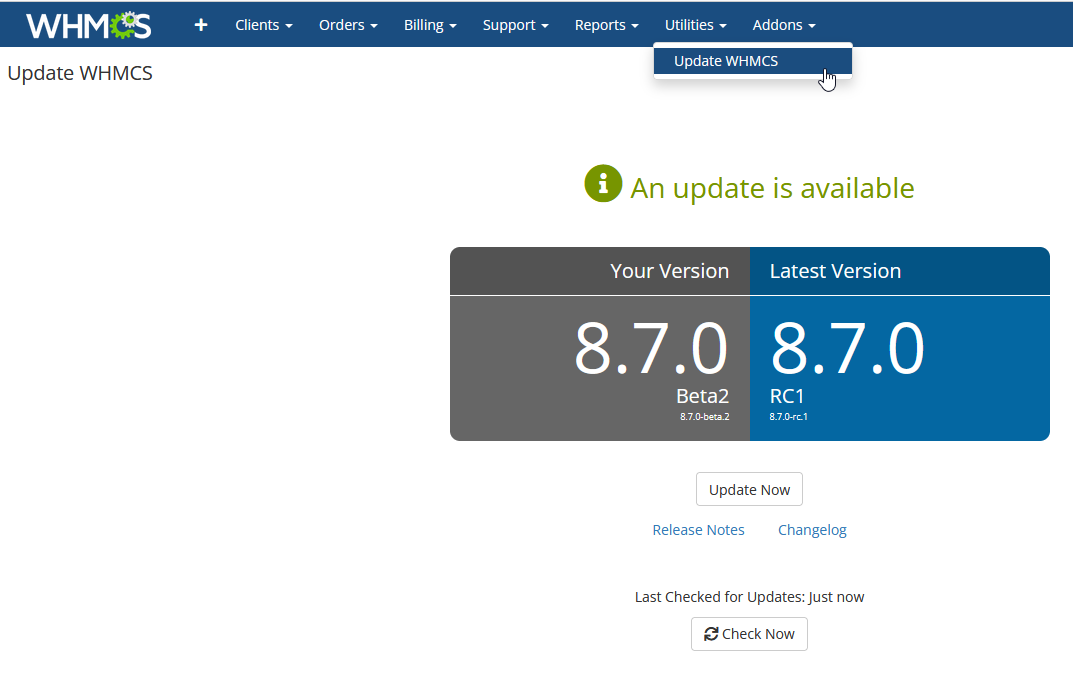Open the Changelog link
The height and width of the screenshot is (676, 1073).
click(x=812, y=530)
